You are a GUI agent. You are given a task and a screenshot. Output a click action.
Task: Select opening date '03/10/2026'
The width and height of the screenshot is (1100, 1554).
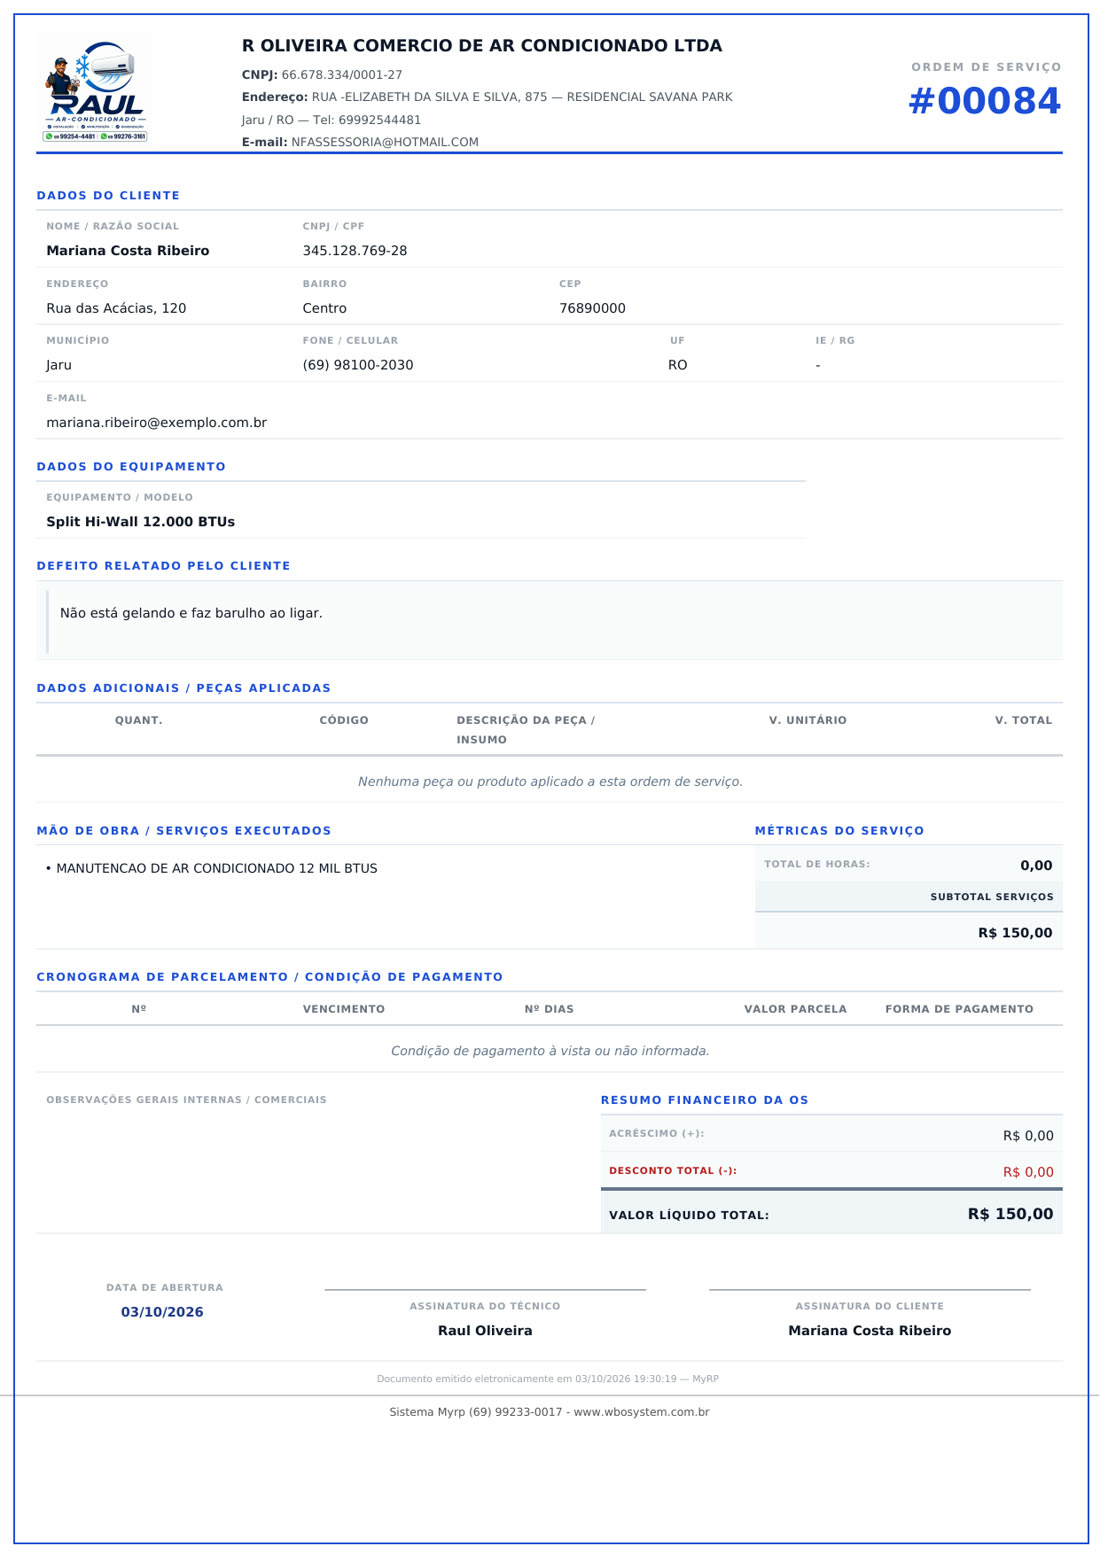(162, 1312)
